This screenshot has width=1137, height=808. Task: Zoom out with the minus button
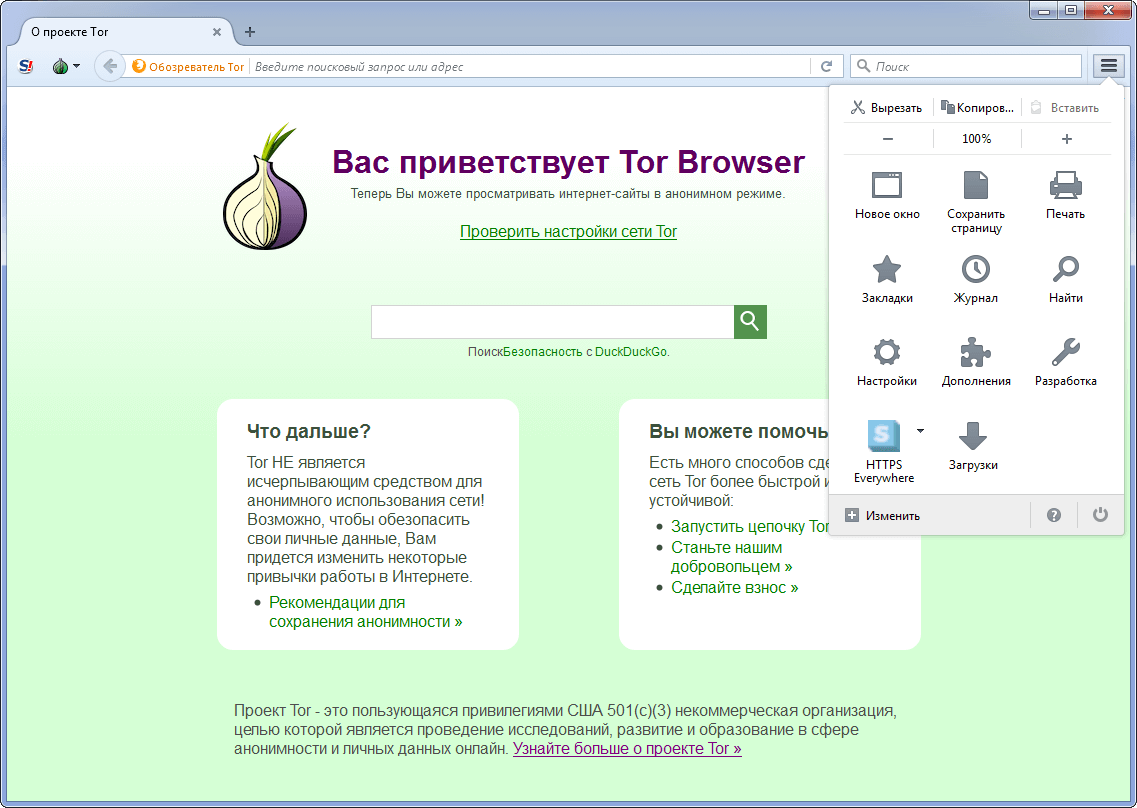pos(888,139)
